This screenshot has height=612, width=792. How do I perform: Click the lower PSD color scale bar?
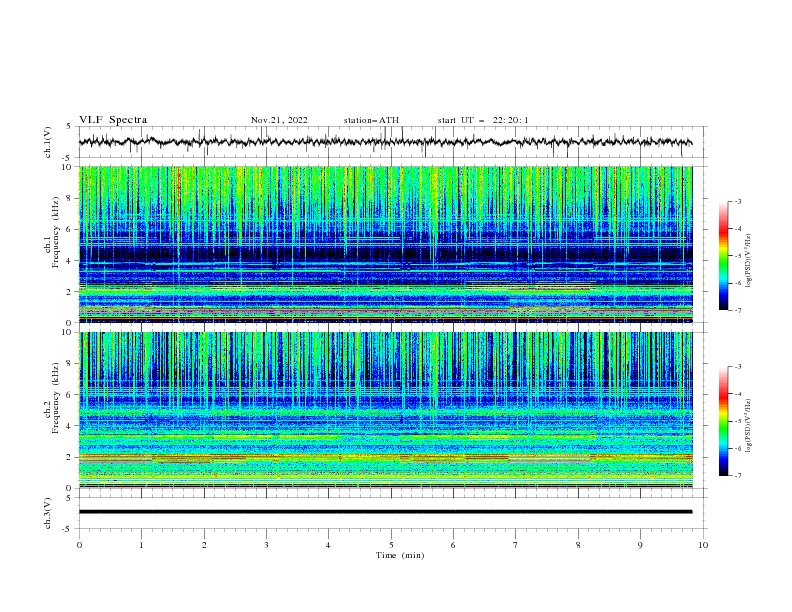click(x=723, y=421)
